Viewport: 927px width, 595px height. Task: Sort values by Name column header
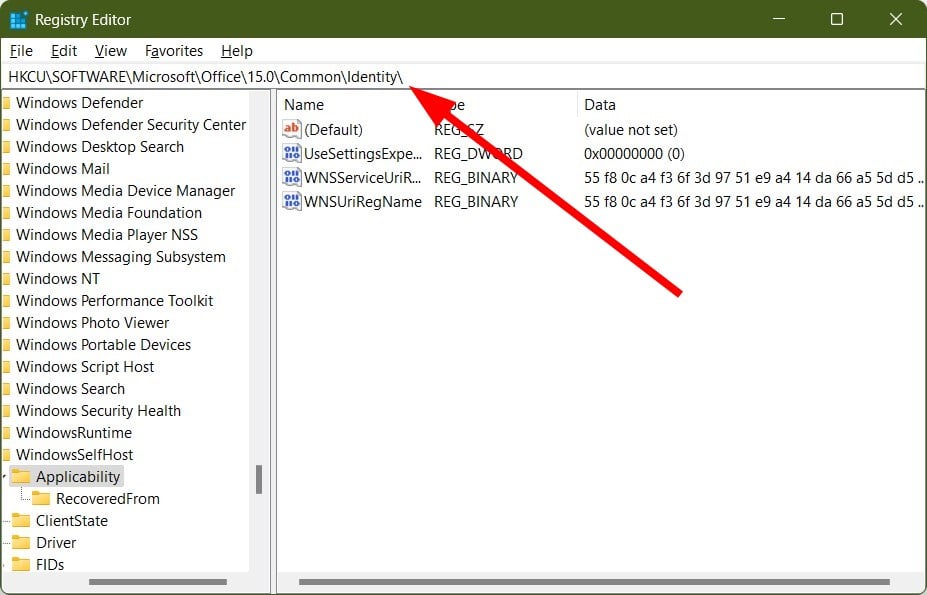point(304,105)
